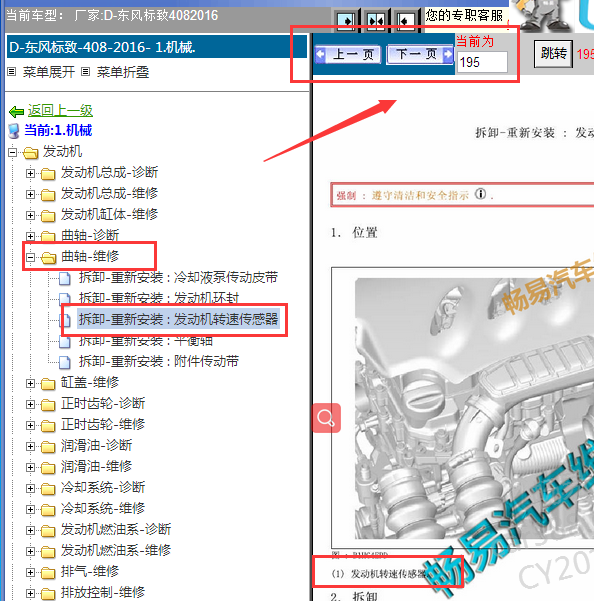
Task: Expand the 排放控制-维修 node
Action: pyautogui.click(x=30, y=593)
